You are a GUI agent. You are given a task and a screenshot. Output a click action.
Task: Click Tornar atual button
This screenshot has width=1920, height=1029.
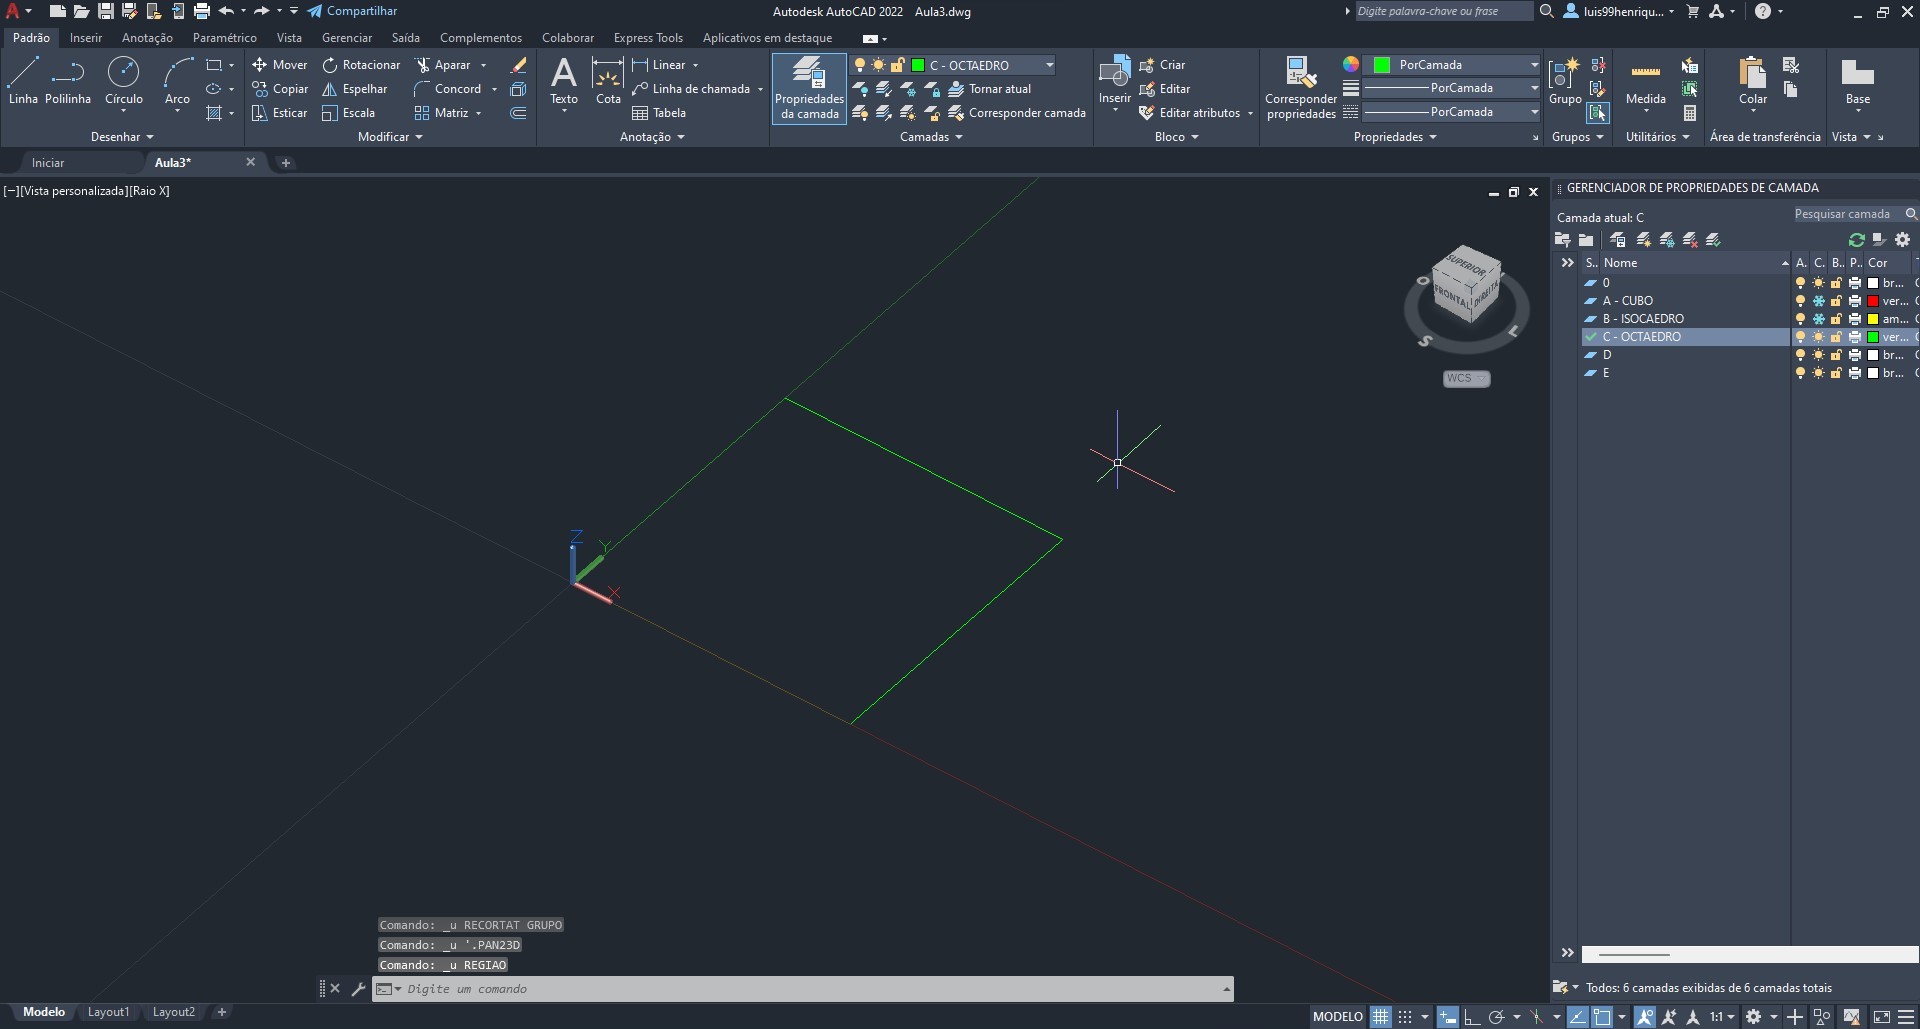click(989, 89)
